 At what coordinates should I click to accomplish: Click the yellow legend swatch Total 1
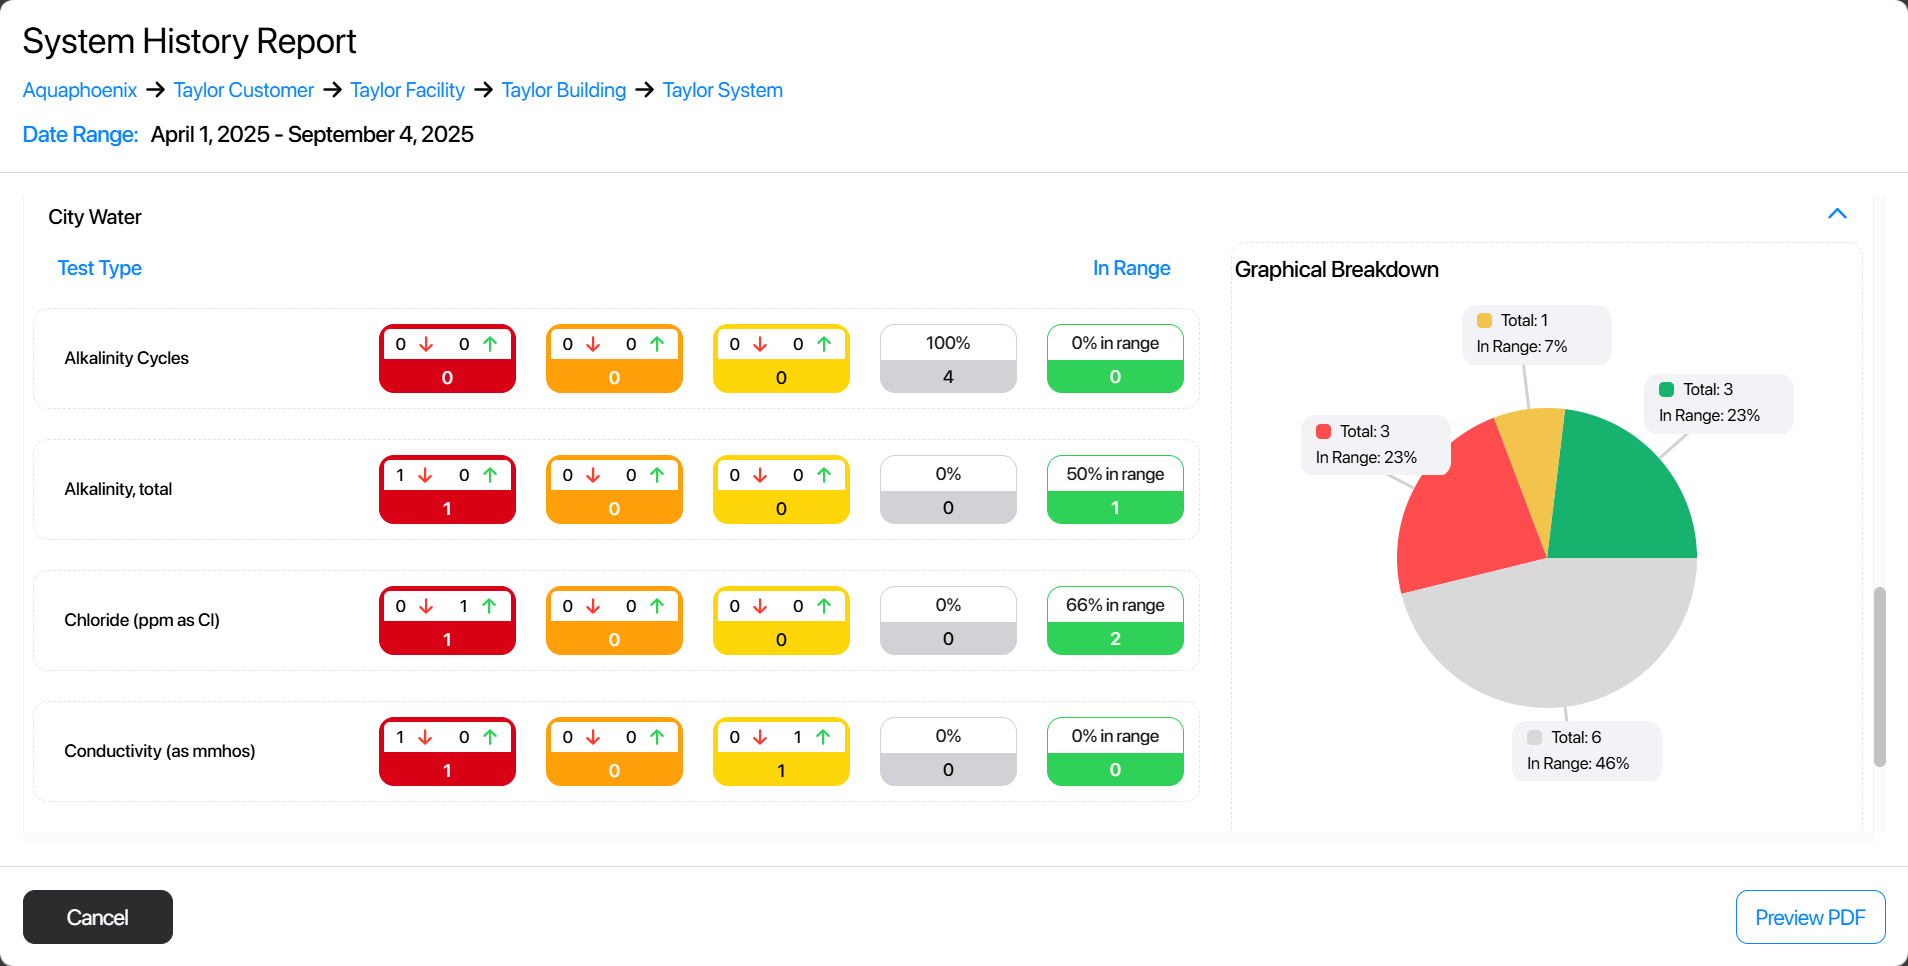(1484, 321)
